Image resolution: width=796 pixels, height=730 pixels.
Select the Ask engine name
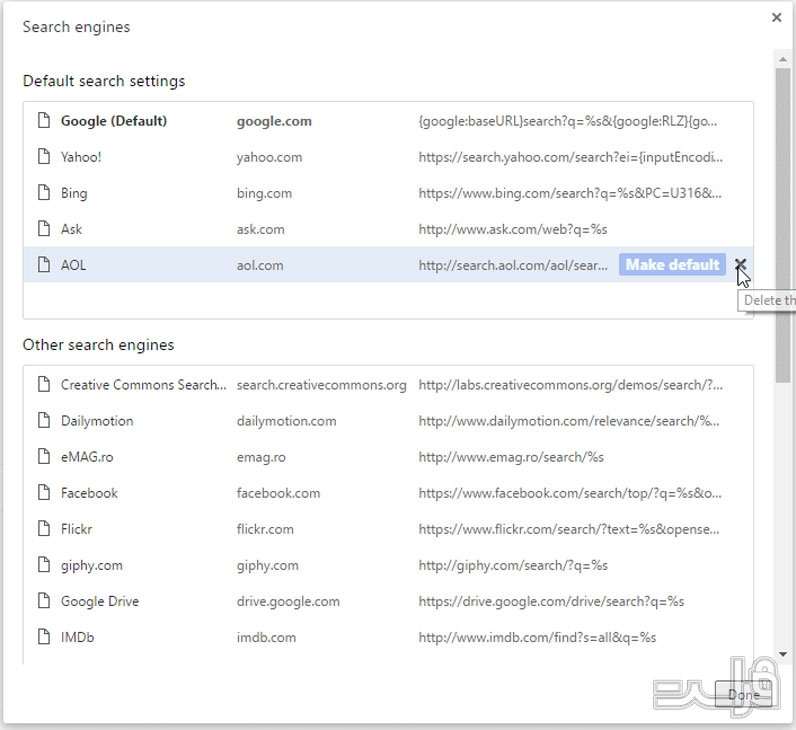point(72,229)
